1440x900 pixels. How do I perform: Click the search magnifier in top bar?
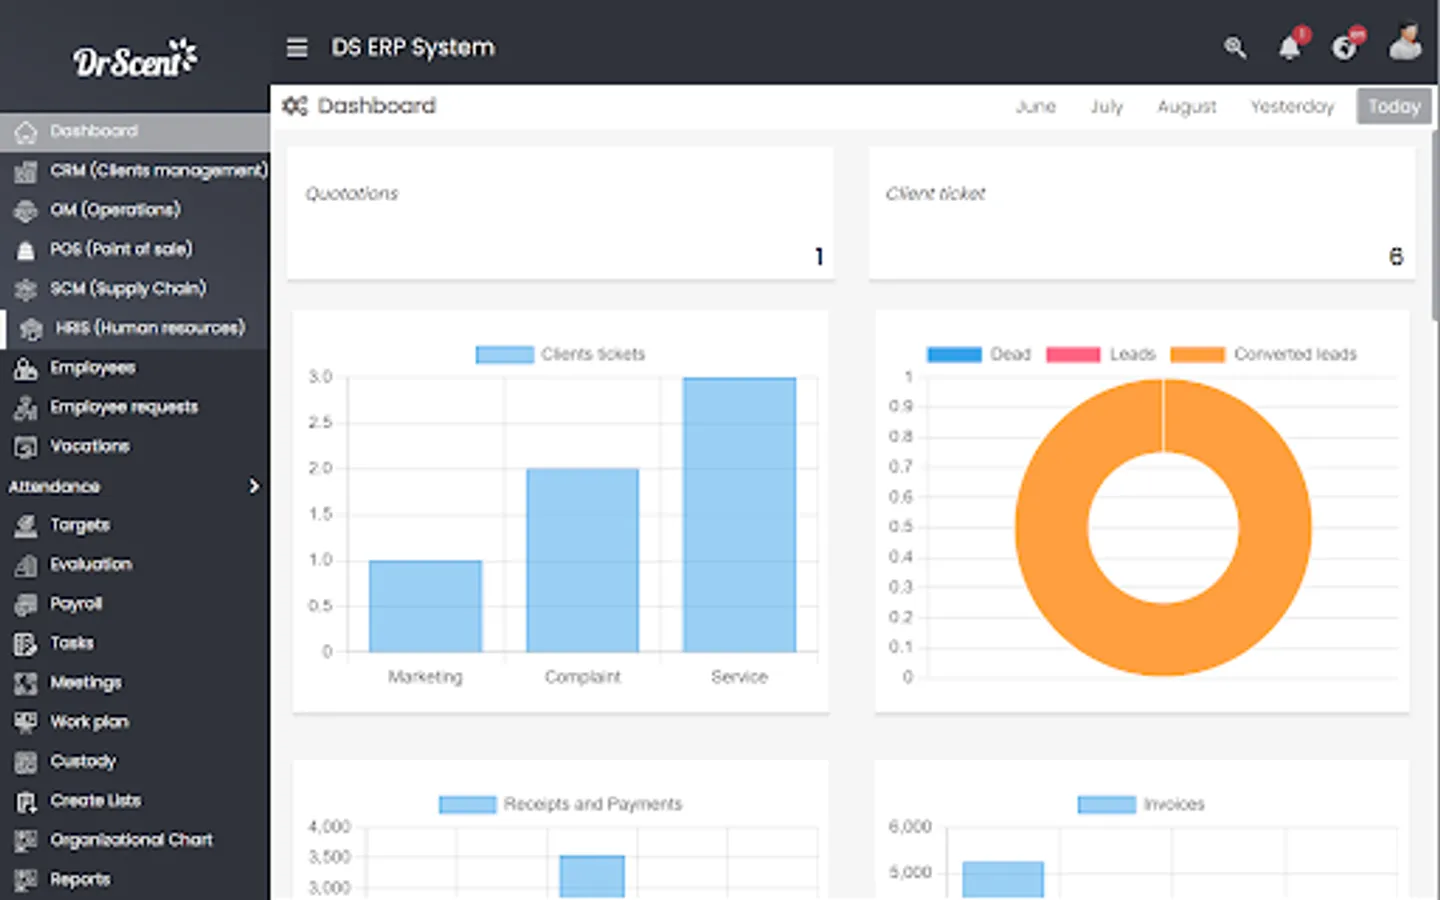pos(1235,48)
